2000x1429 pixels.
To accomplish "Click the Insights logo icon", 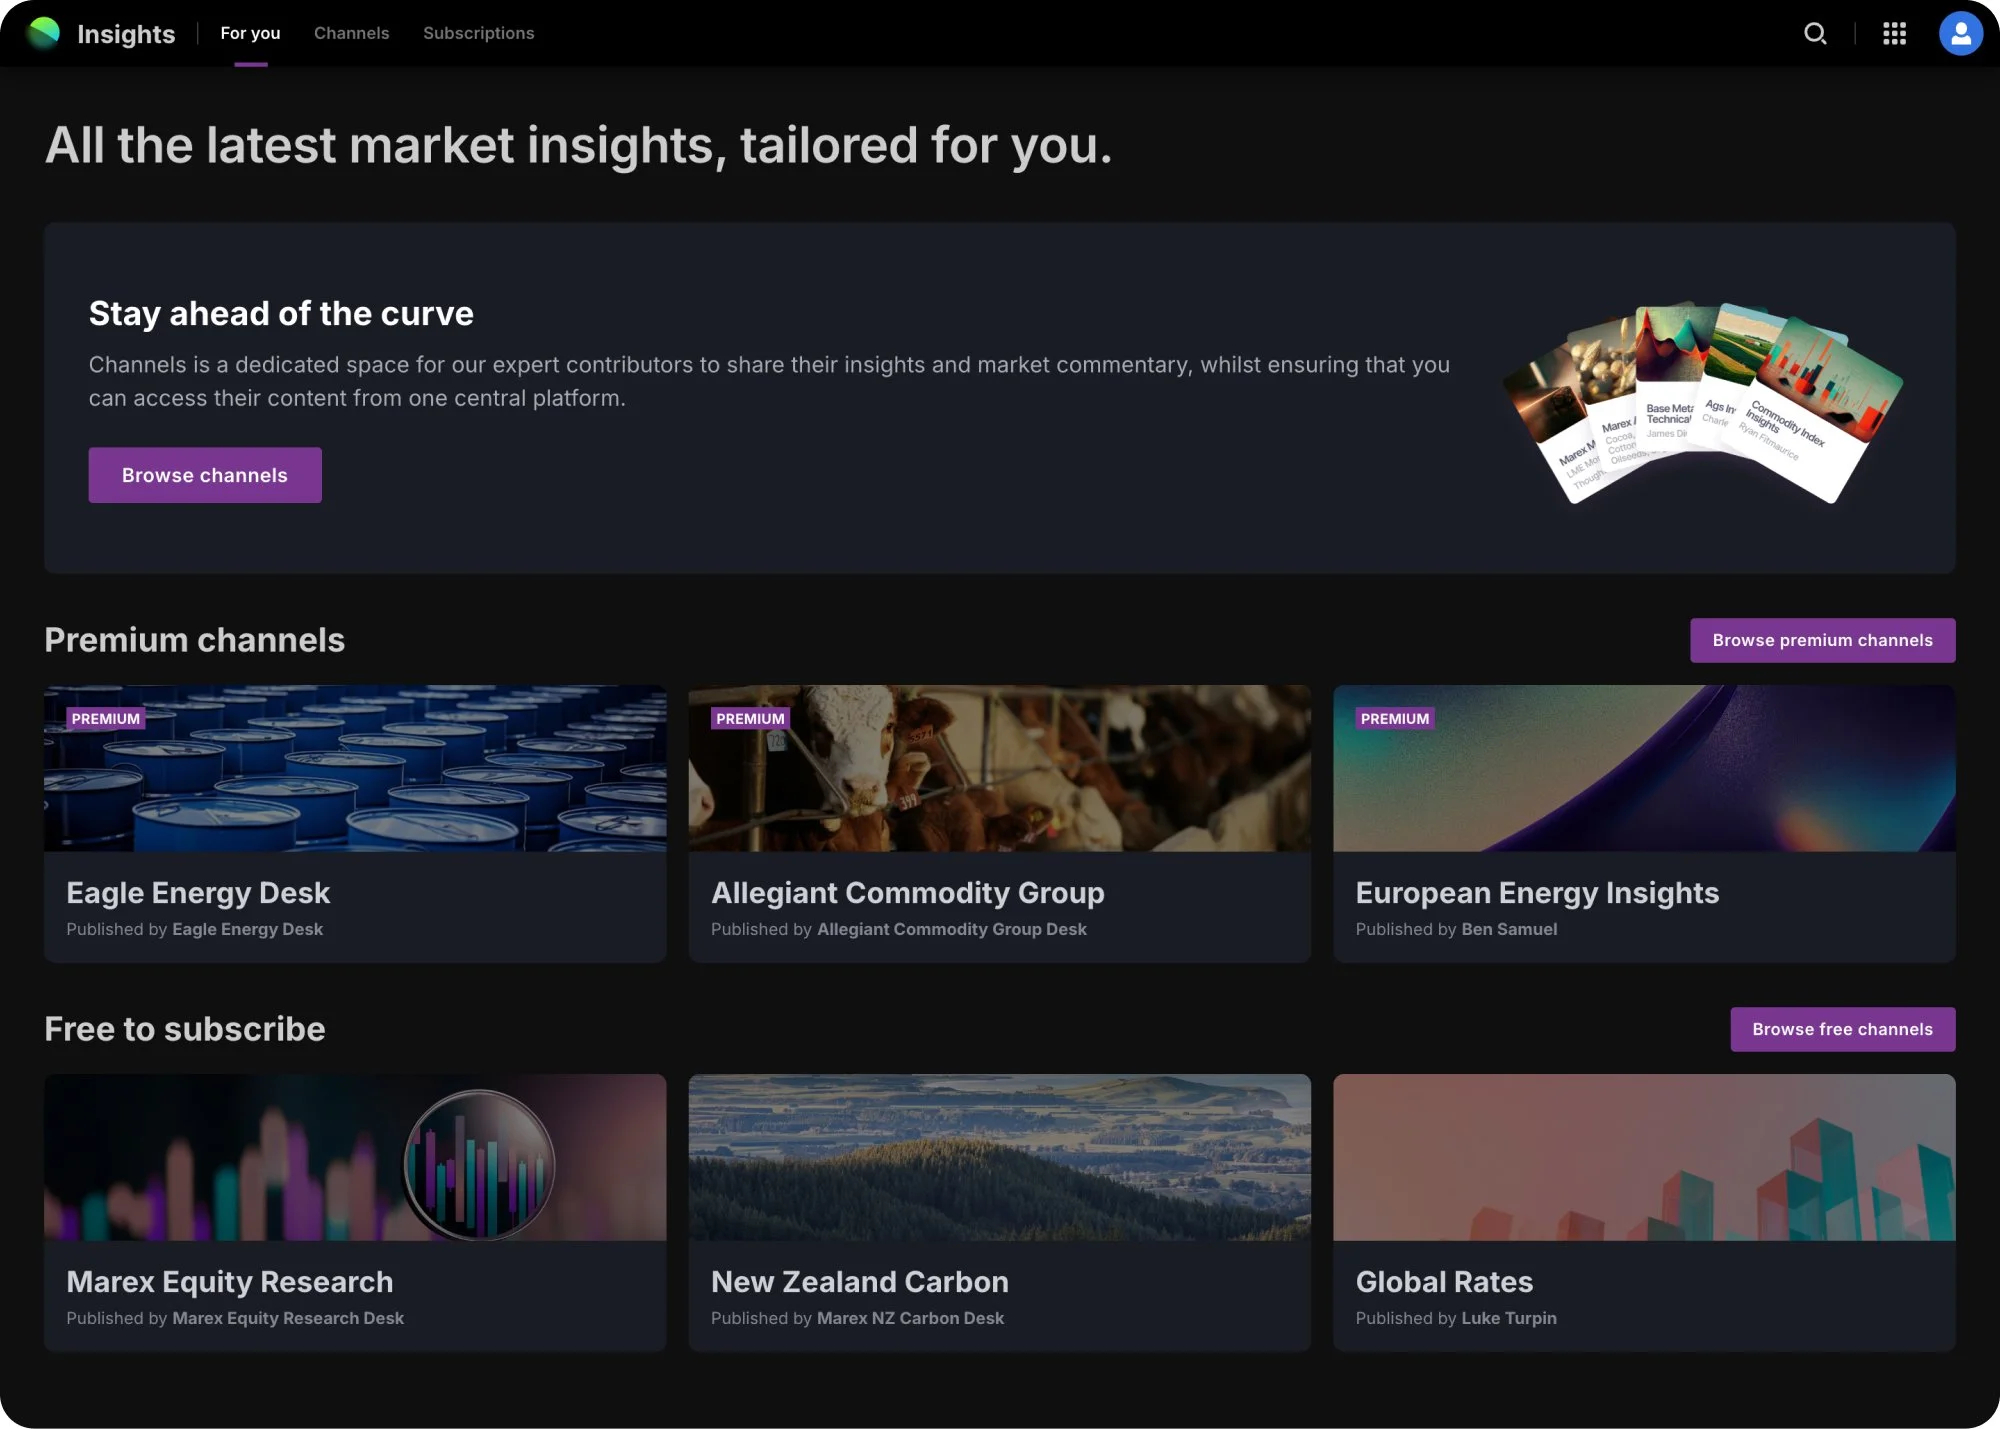I will 43,33.
